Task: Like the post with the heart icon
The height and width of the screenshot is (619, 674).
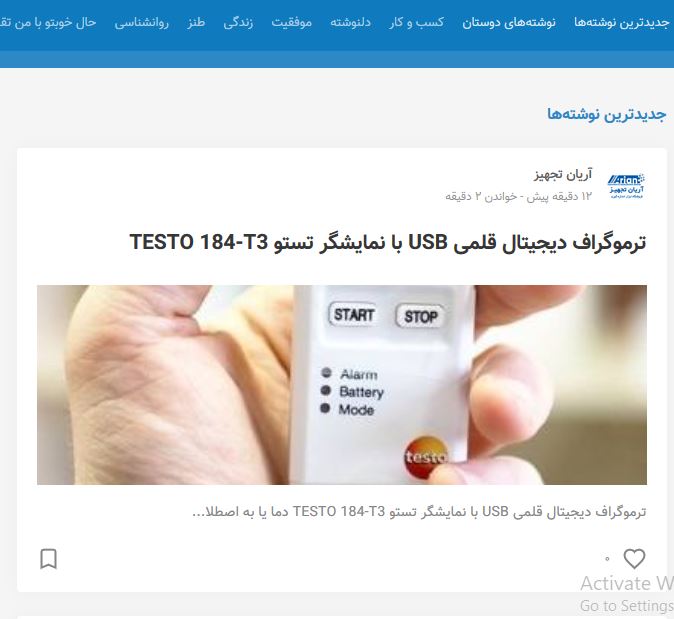Action: [634, 559]
